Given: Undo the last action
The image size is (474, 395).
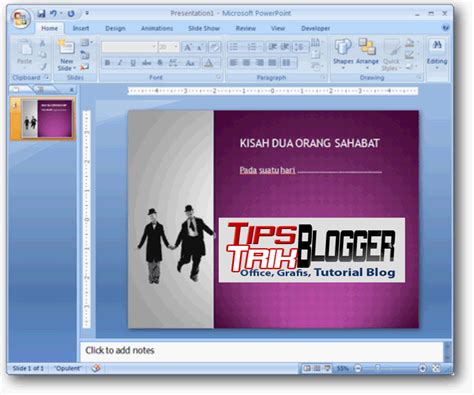Looking at the screenshot, I should (x=53, y=14).
